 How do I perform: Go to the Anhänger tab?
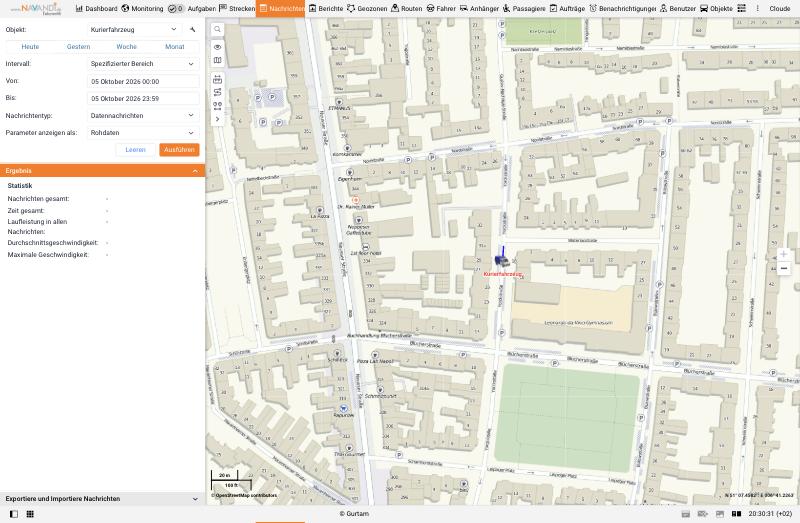tap(480, 8)
